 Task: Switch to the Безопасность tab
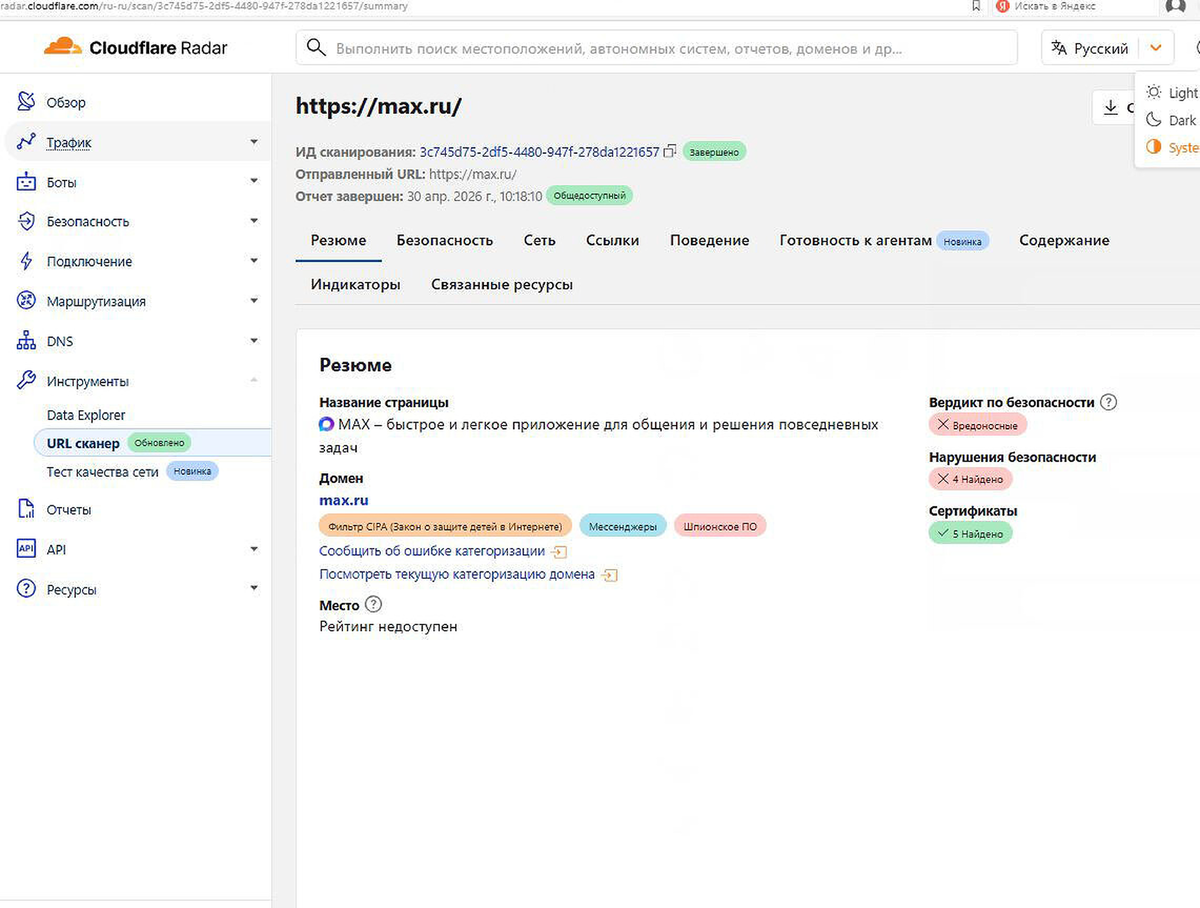445,240
